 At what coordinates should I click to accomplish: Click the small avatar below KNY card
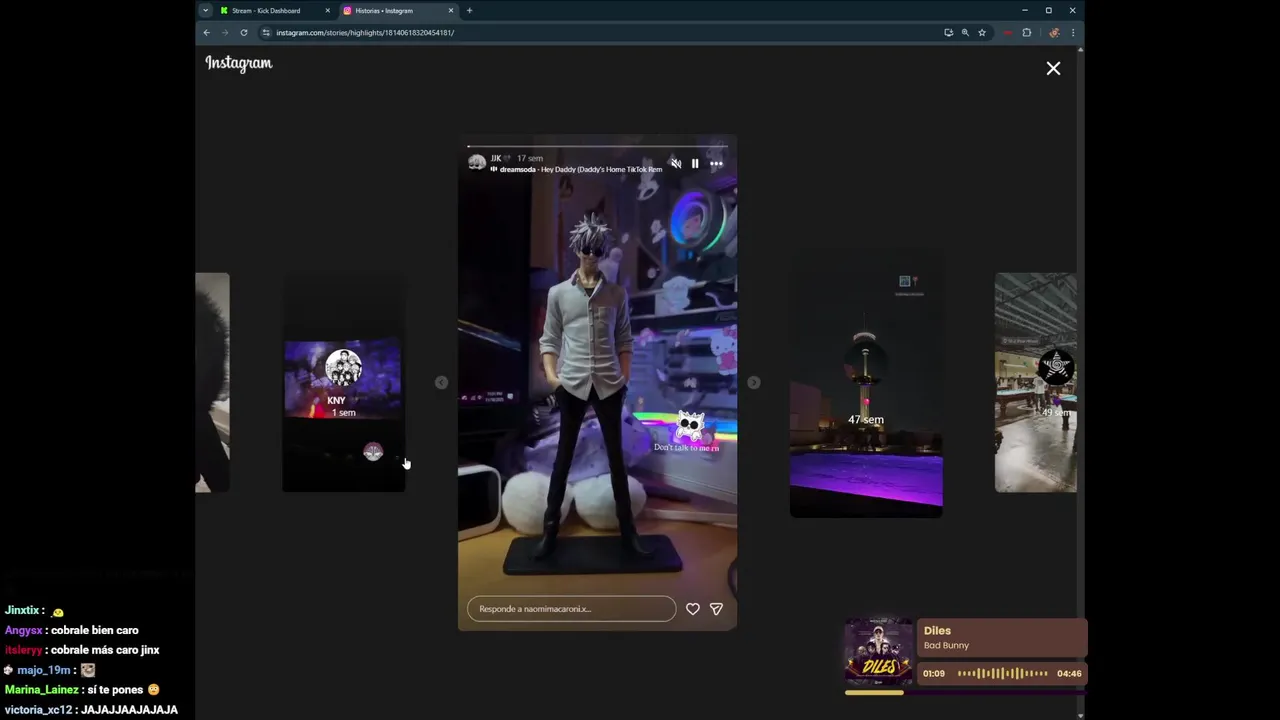point(373,452)
